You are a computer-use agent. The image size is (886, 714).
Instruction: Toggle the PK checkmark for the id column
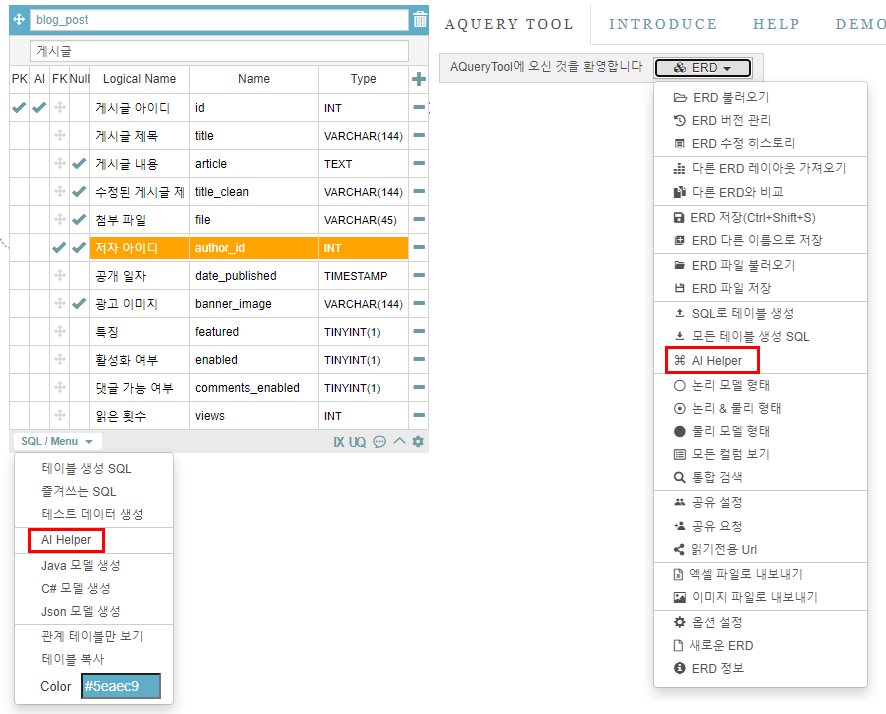pyautogui.click(x=19, y=107)
